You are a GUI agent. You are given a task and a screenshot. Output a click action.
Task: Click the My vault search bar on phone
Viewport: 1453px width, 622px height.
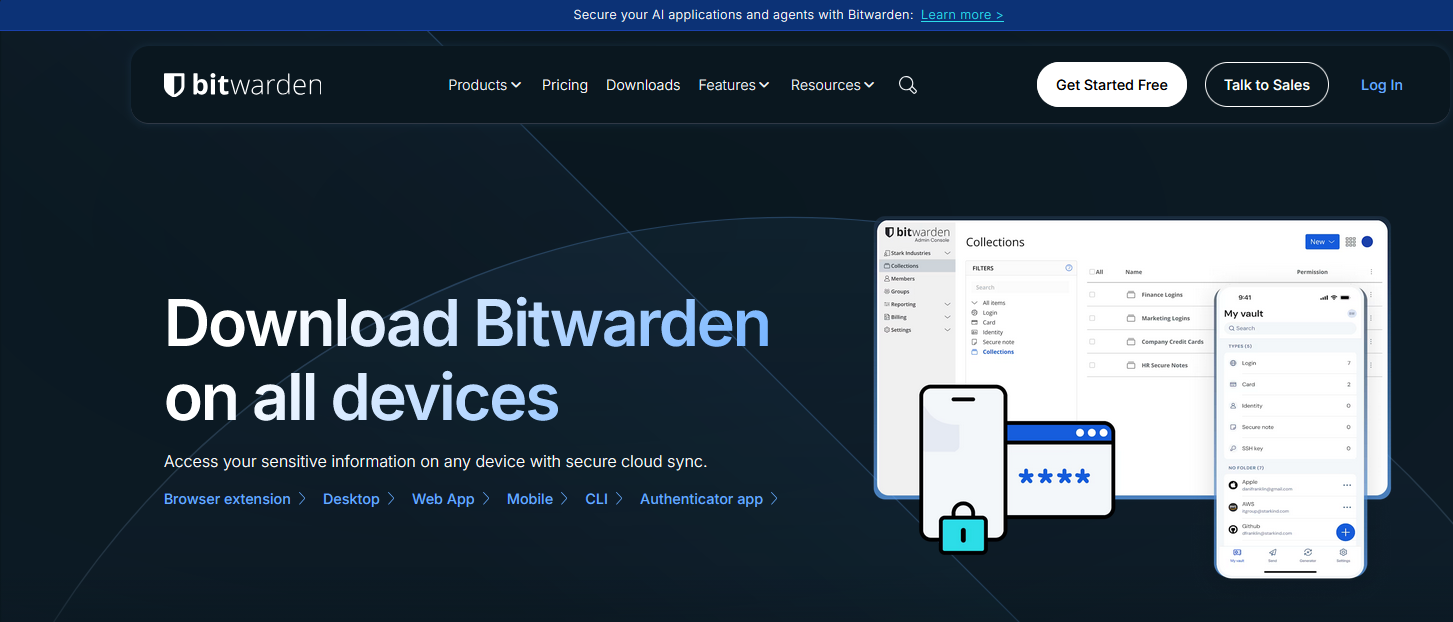tap(1290, 328)
